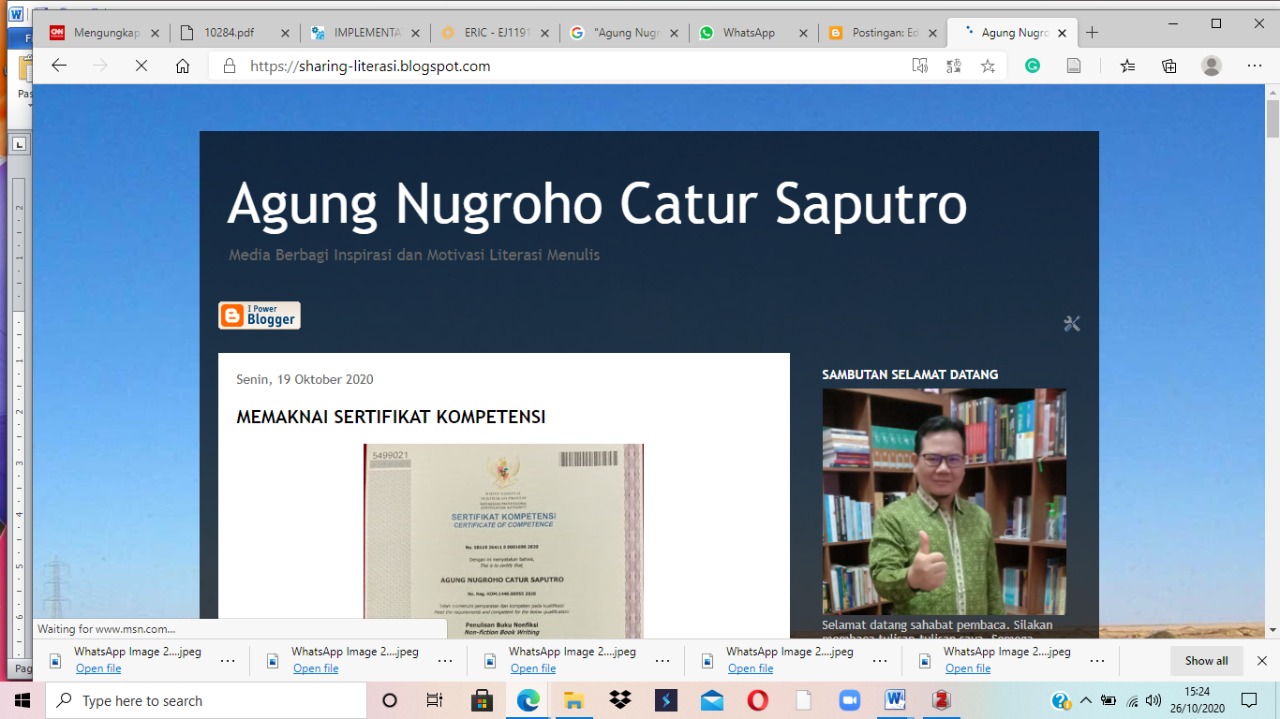
Task: Show hidden system tray icons
Action: pyautogui.click(x=1086, y=701)
